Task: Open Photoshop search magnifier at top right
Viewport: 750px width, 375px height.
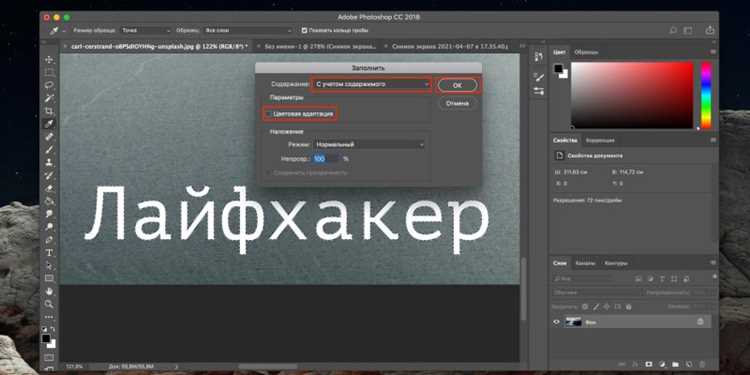Action: point(673,30)
